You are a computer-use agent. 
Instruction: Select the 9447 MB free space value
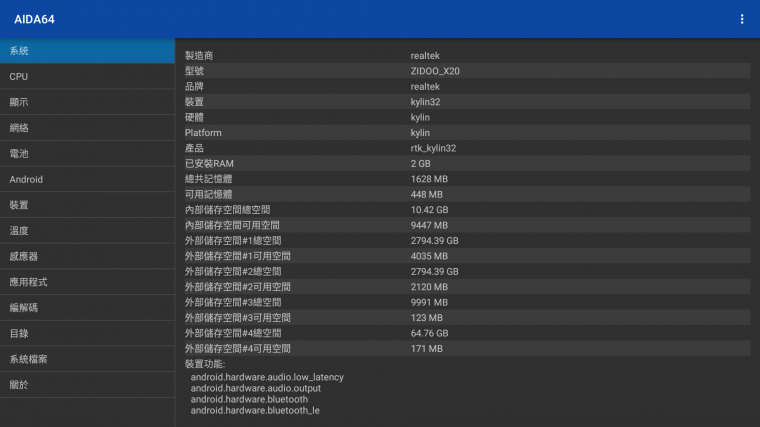(x=429, y=225)
